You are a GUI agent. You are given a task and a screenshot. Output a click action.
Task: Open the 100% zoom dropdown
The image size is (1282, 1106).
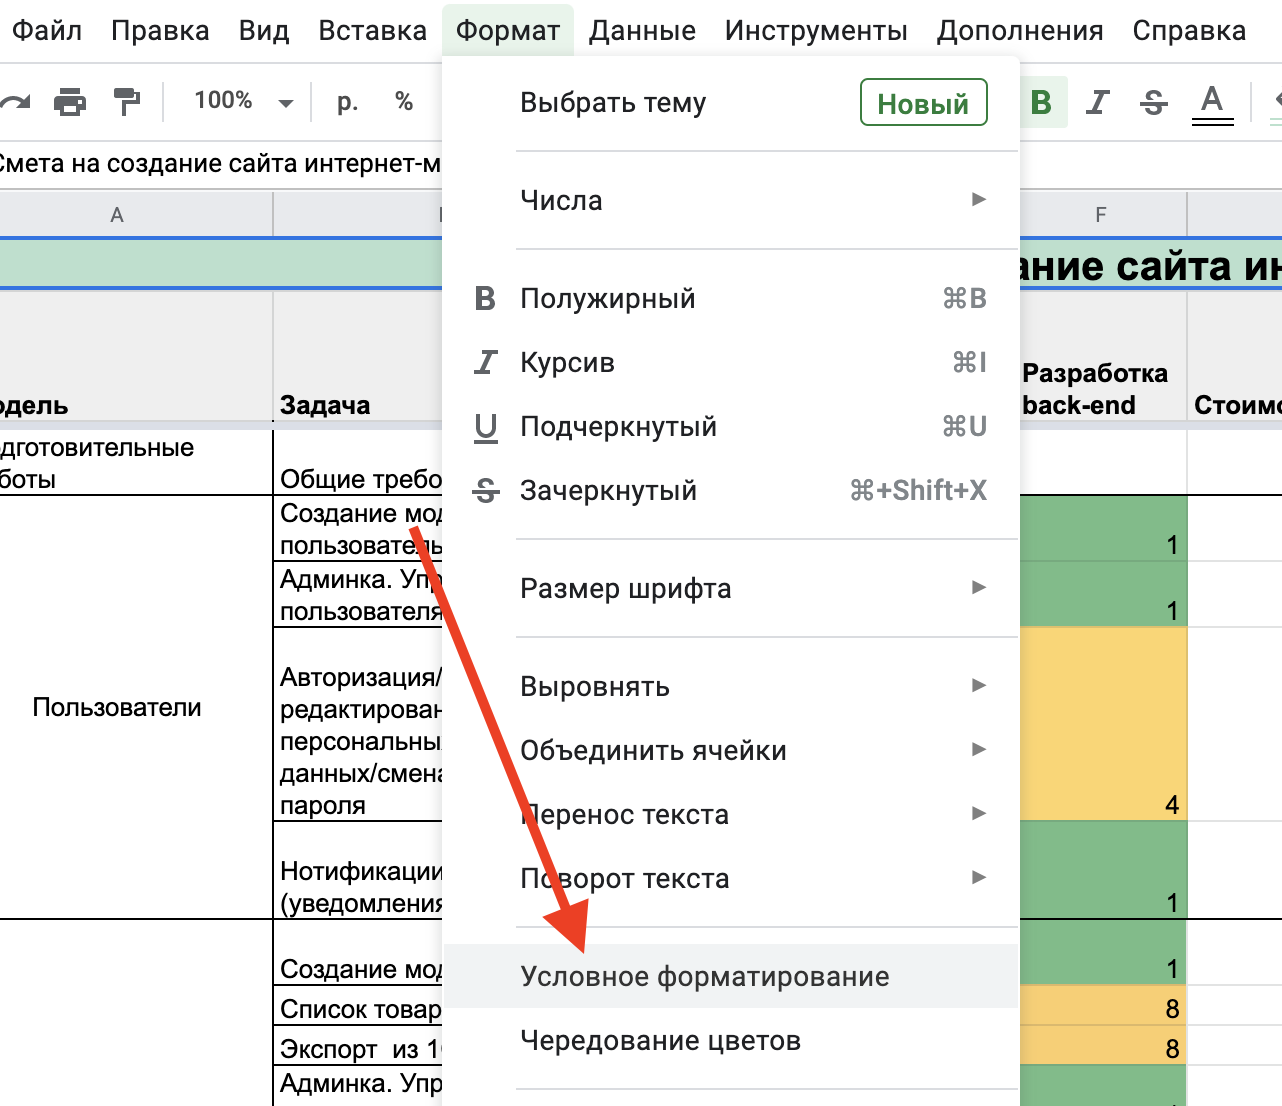coord(243,102)
